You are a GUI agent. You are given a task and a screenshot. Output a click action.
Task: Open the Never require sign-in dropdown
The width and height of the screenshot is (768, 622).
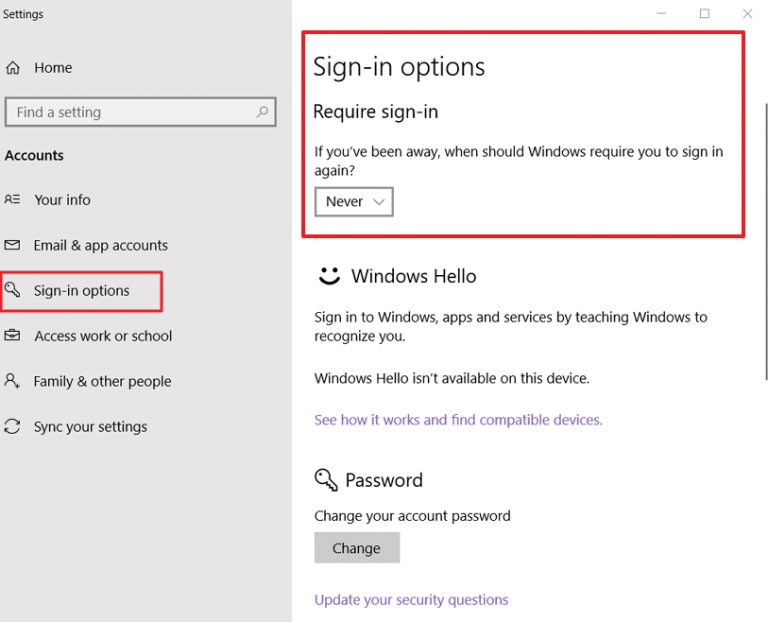[354, 202]
